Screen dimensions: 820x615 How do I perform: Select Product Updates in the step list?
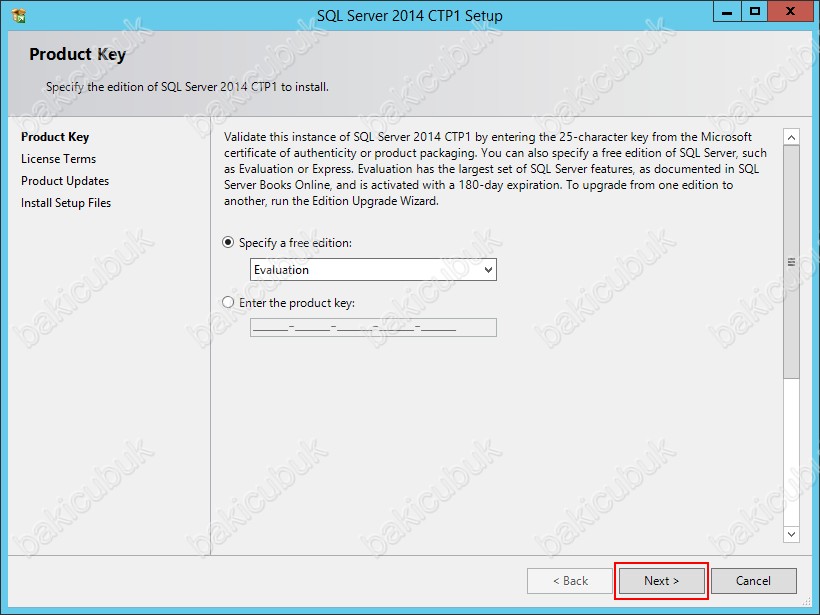pyautogui.click(x=65, y=181)
